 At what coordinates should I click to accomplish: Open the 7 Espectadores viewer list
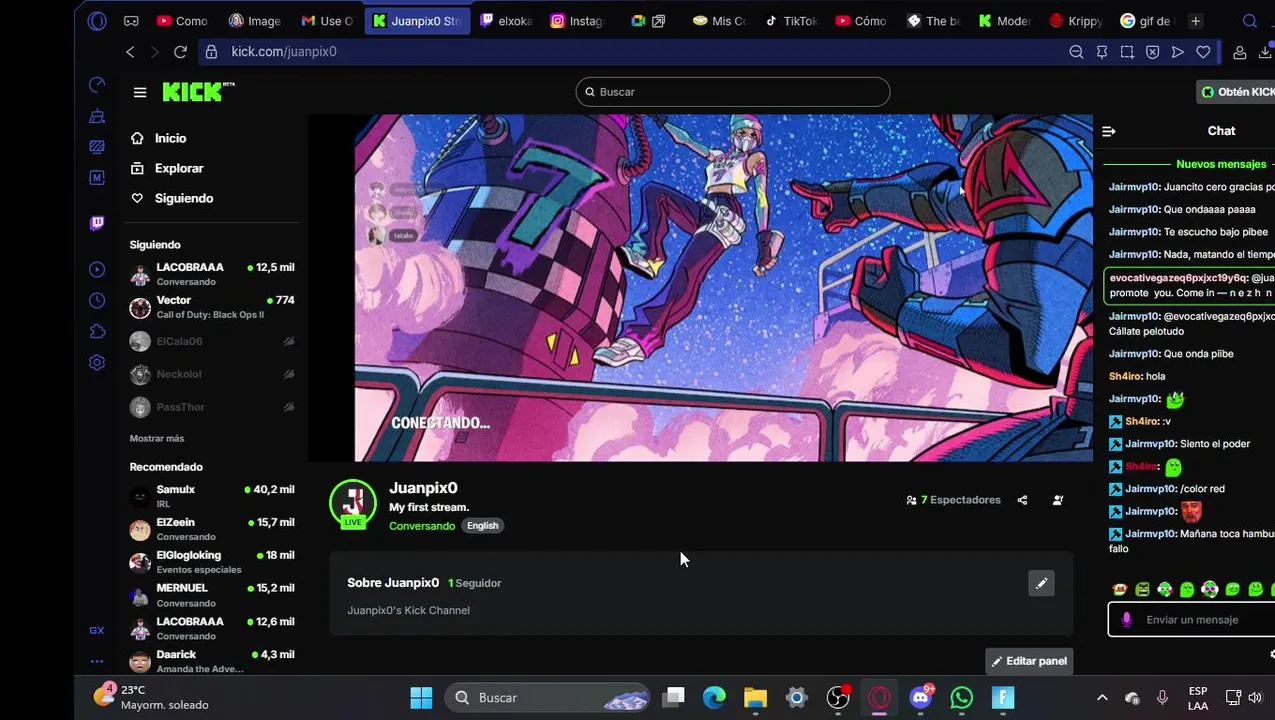(953, 500)
